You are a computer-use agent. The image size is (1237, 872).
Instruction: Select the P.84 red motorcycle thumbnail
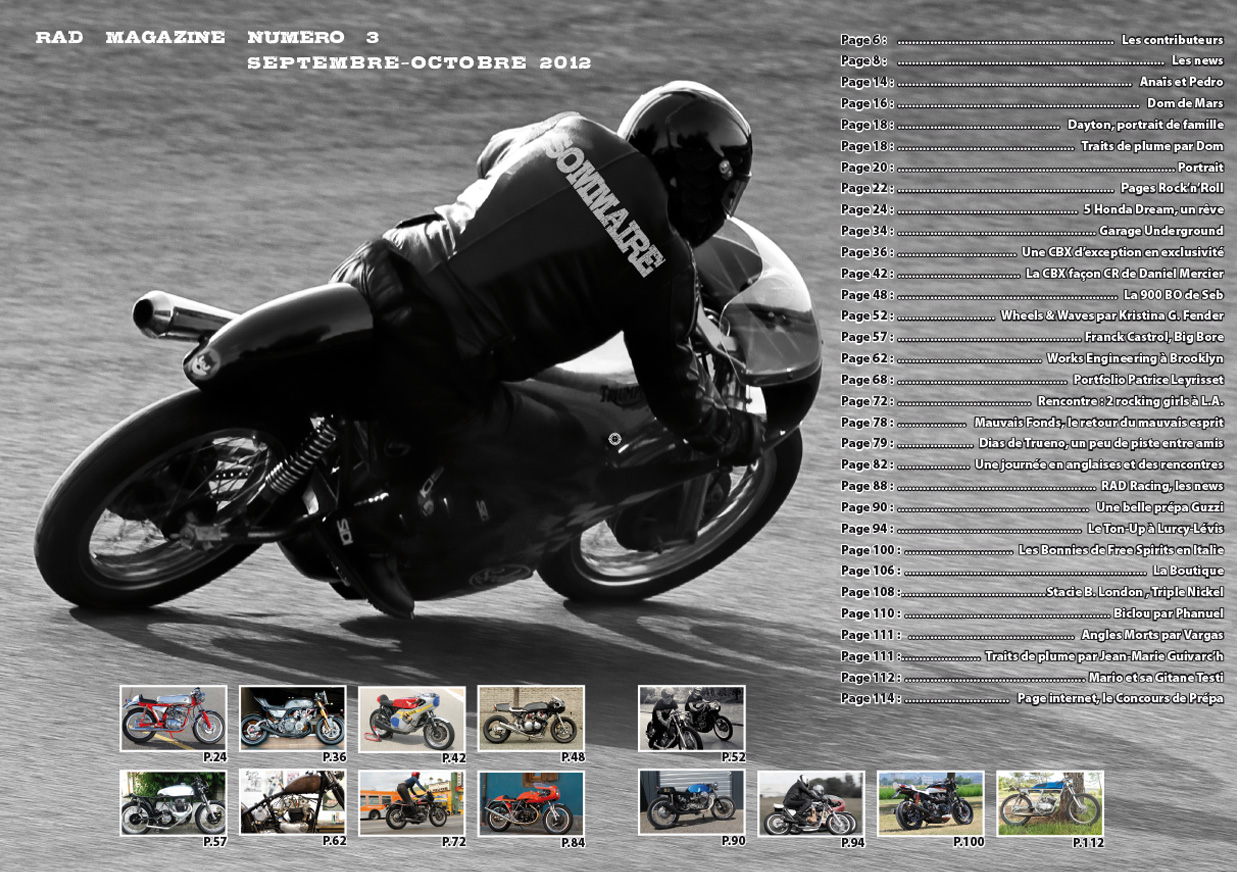click(531, 803)
